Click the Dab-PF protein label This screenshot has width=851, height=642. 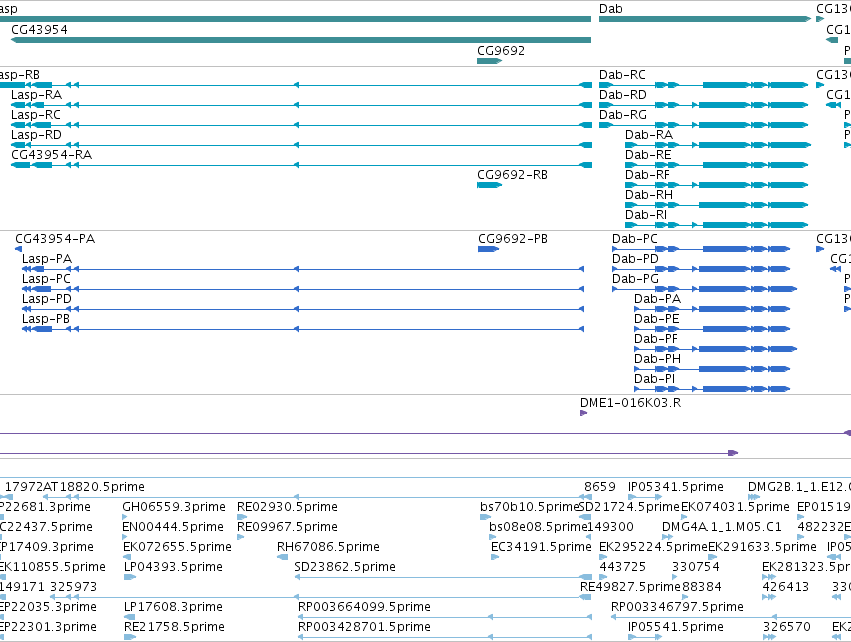(656, 340)
